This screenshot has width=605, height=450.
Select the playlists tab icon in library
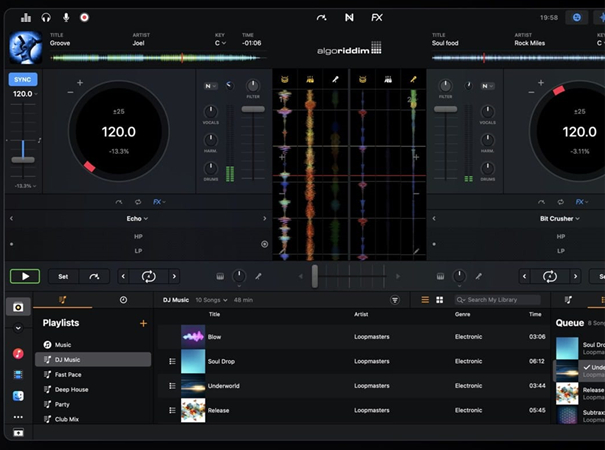tap(62, 299)
